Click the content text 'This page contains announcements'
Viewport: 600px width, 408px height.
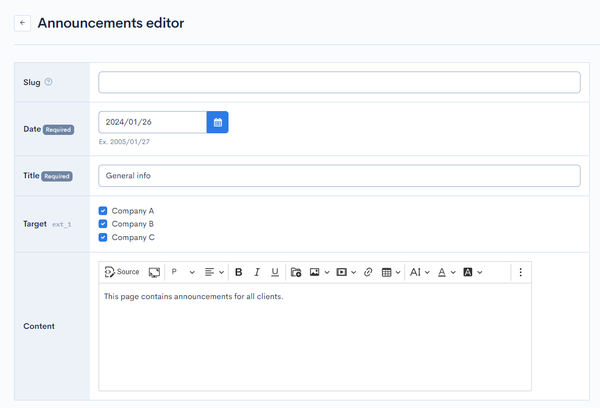(x=168, y=297)
